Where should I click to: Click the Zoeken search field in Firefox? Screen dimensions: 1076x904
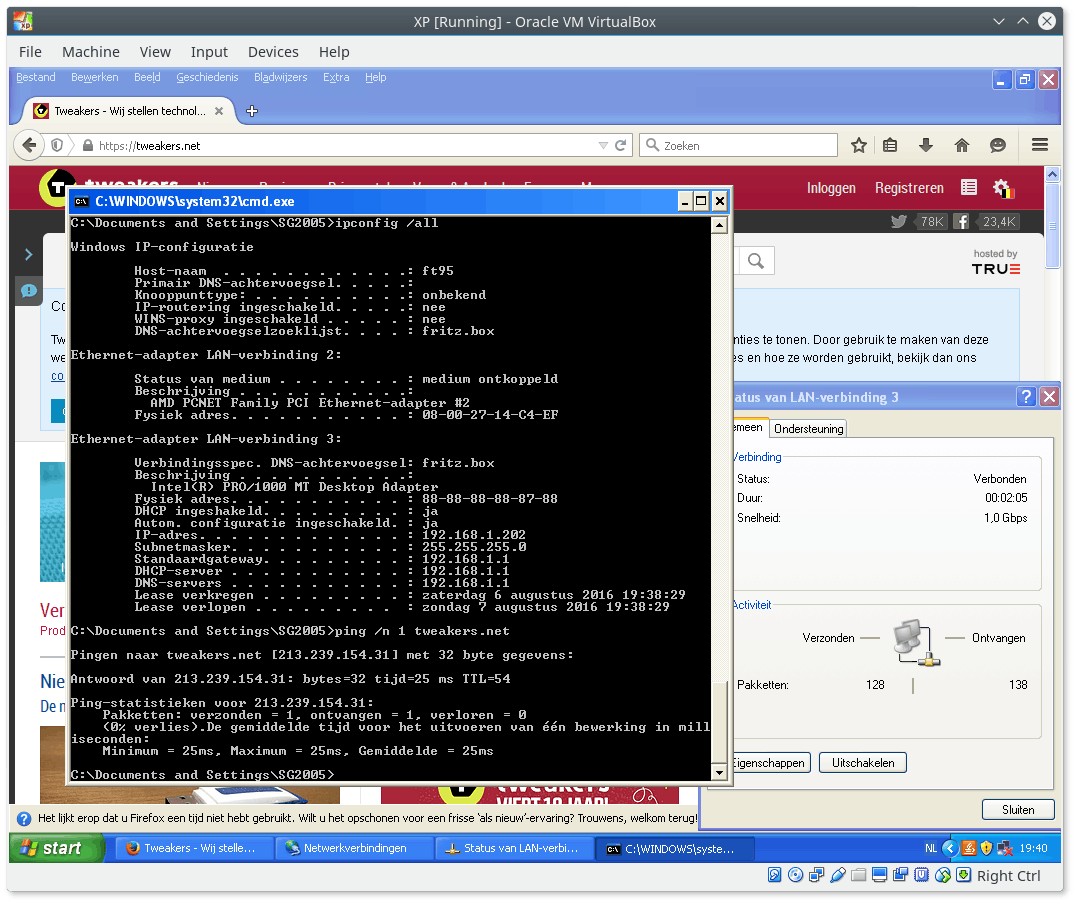pos(745,146)
